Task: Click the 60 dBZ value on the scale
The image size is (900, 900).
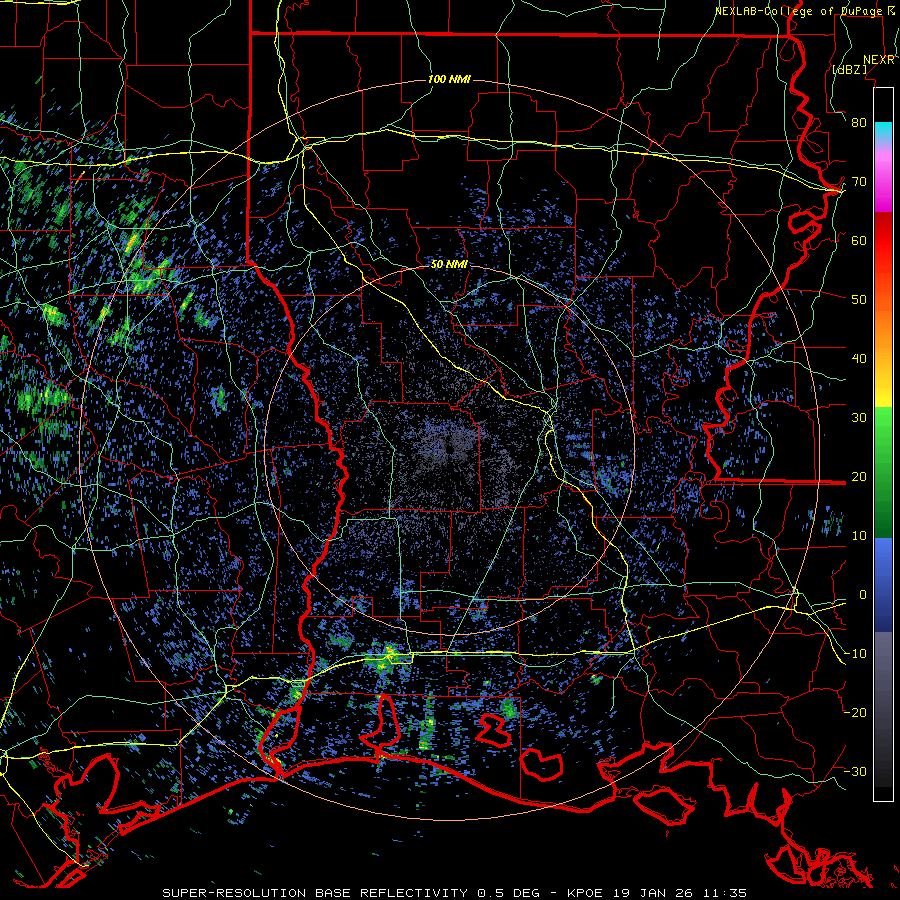Action: 859,241
